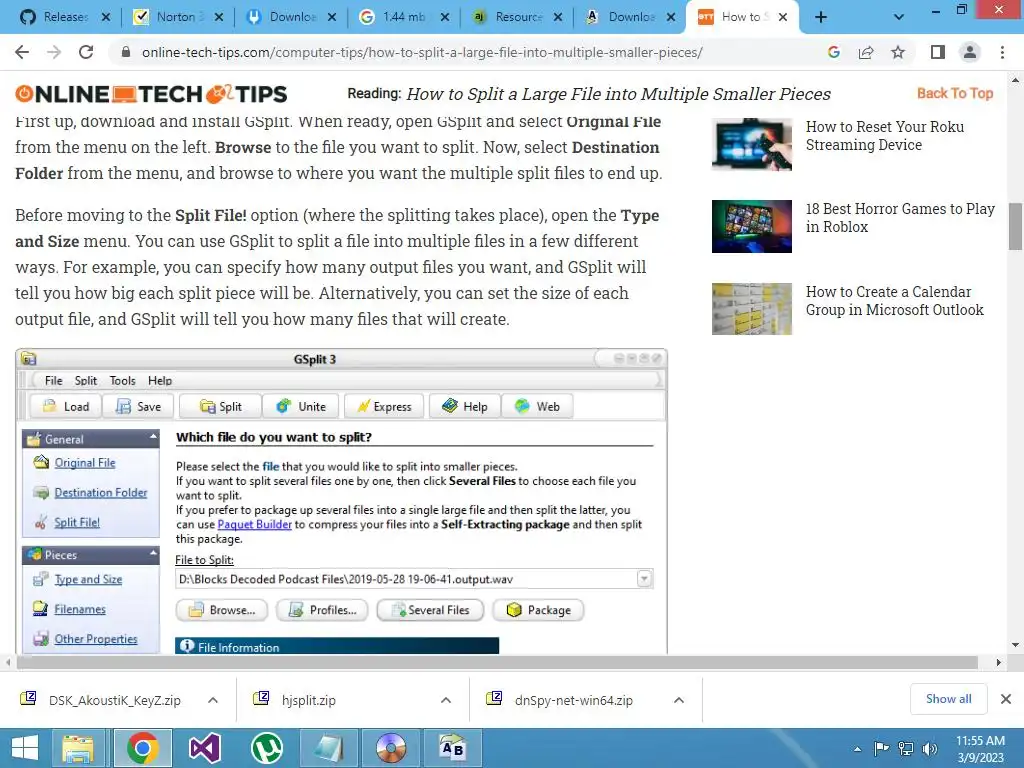This screenshot has width=1024, height=768.
Task: Open hjsplit.zip download options arrow
Action: [x=446, y=700]
